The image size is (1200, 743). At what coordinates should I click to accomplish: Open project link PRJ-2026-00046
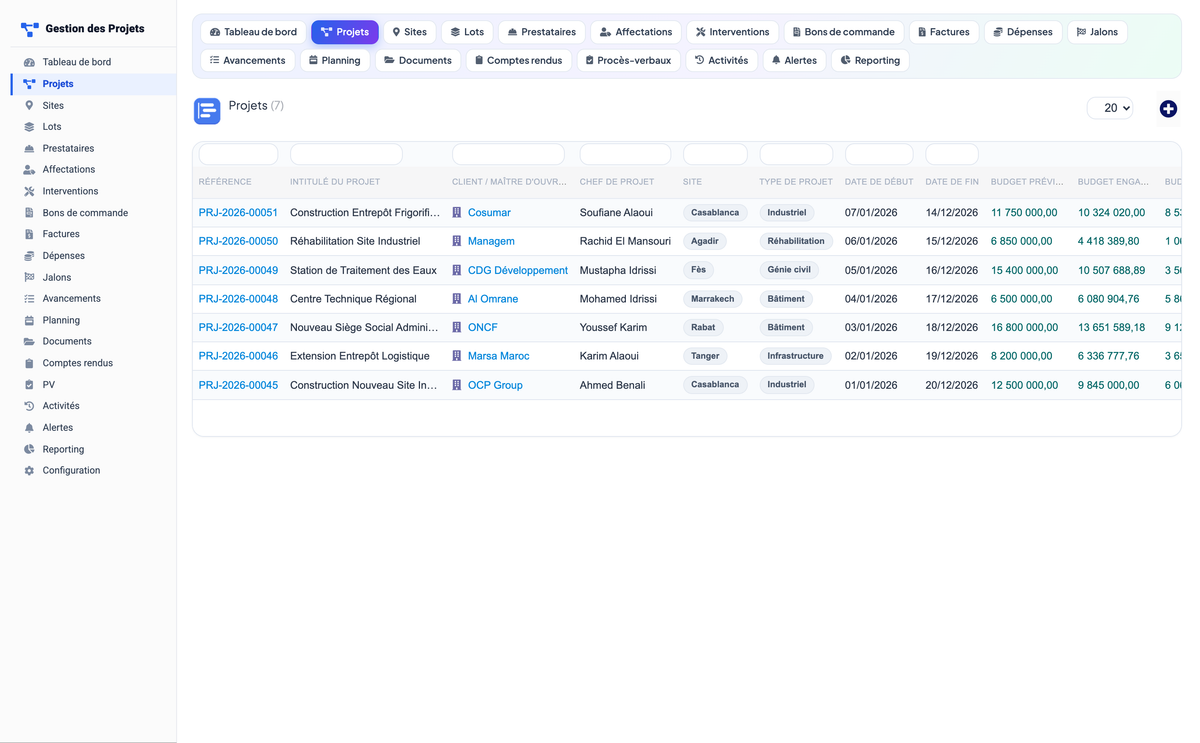coord(238,356)
